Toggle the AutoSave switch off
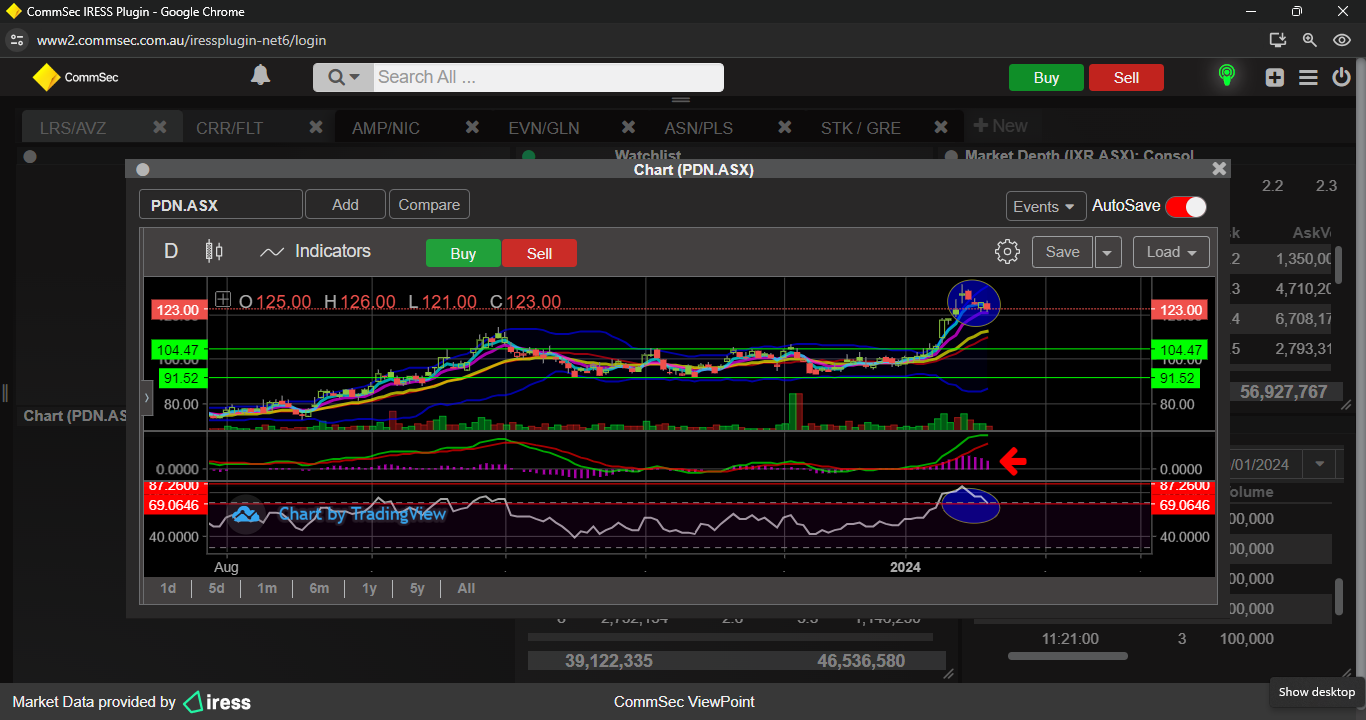The image size is (1366, 720). coord(1185,206)
